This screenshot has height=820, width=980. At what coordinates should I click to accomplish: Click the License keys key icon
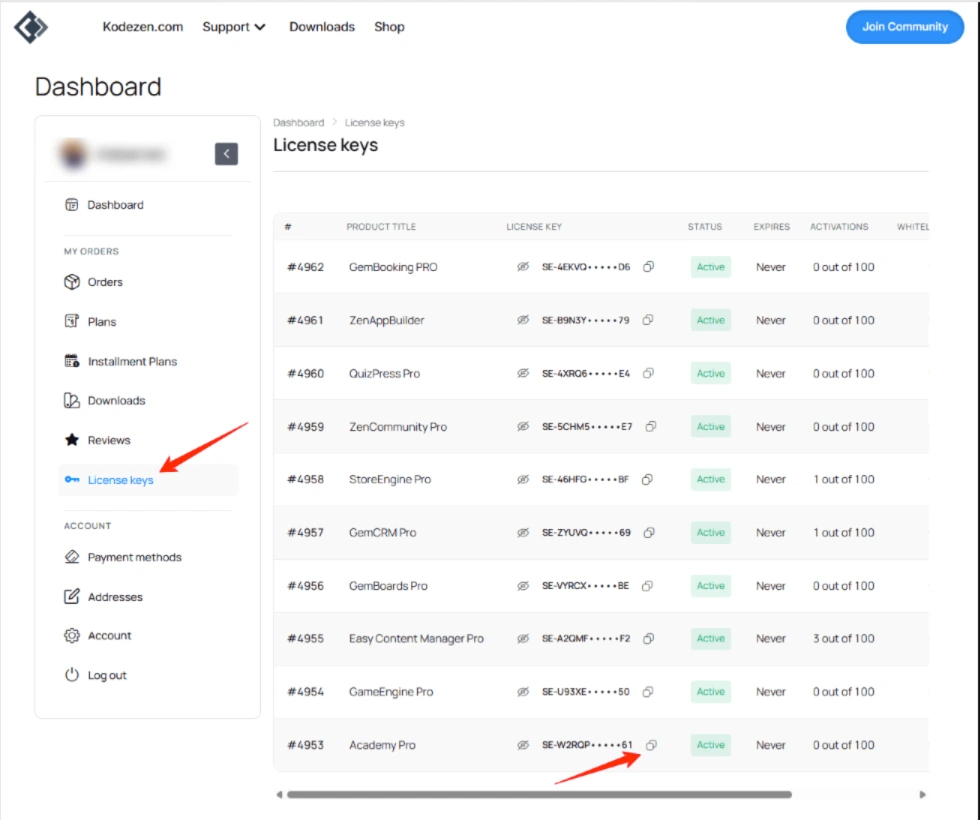(x=72, y=479)
